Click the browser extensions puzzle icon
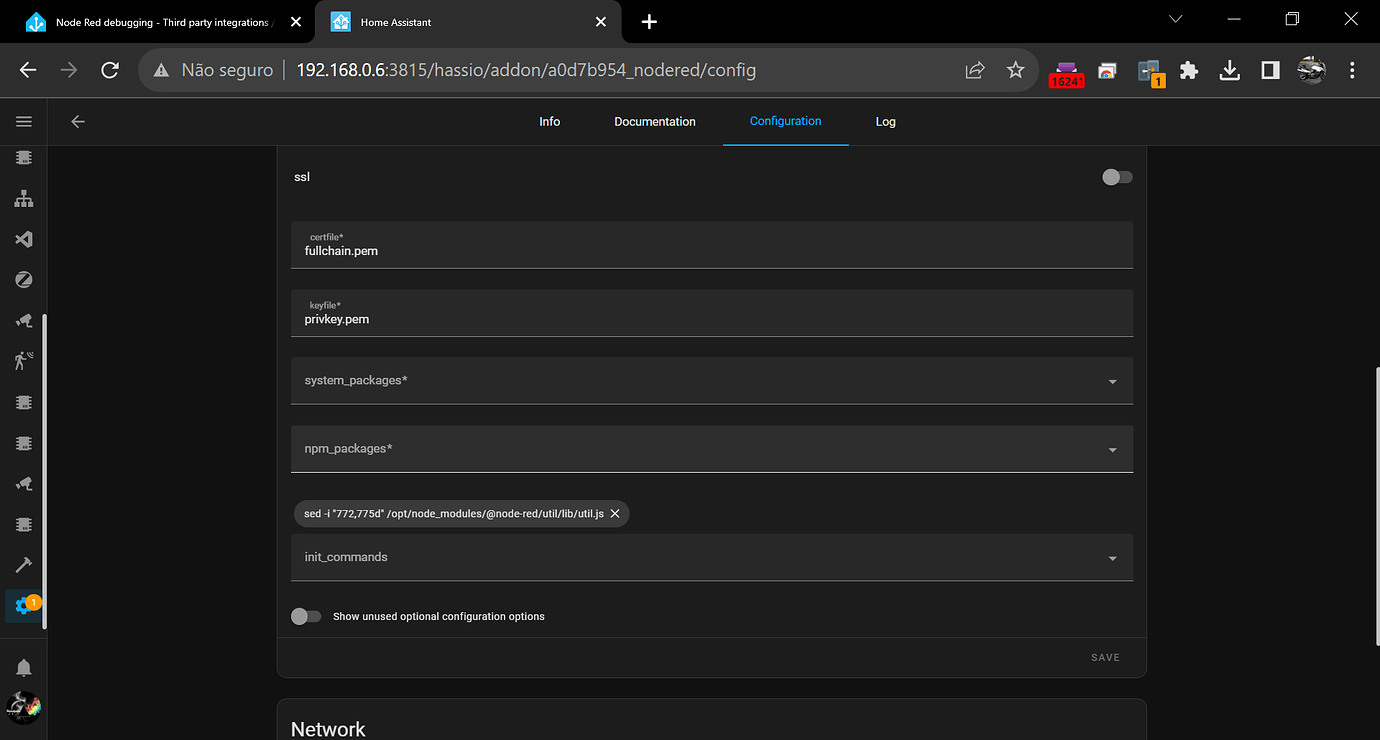The image size is (1380, 740). 1189,70
